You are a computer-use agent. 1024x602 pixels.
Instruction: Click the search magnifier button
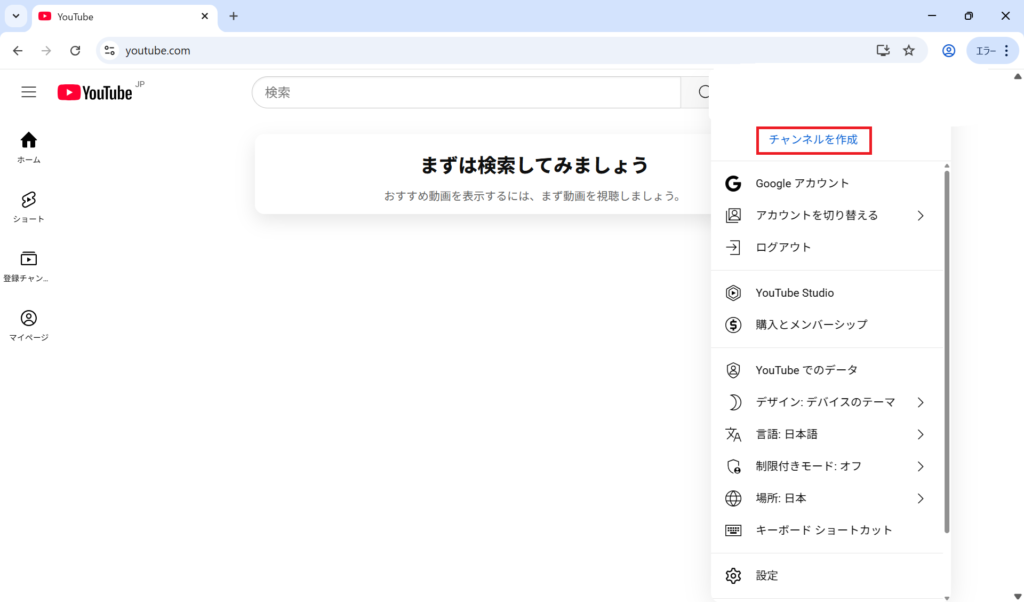[701, 93]
